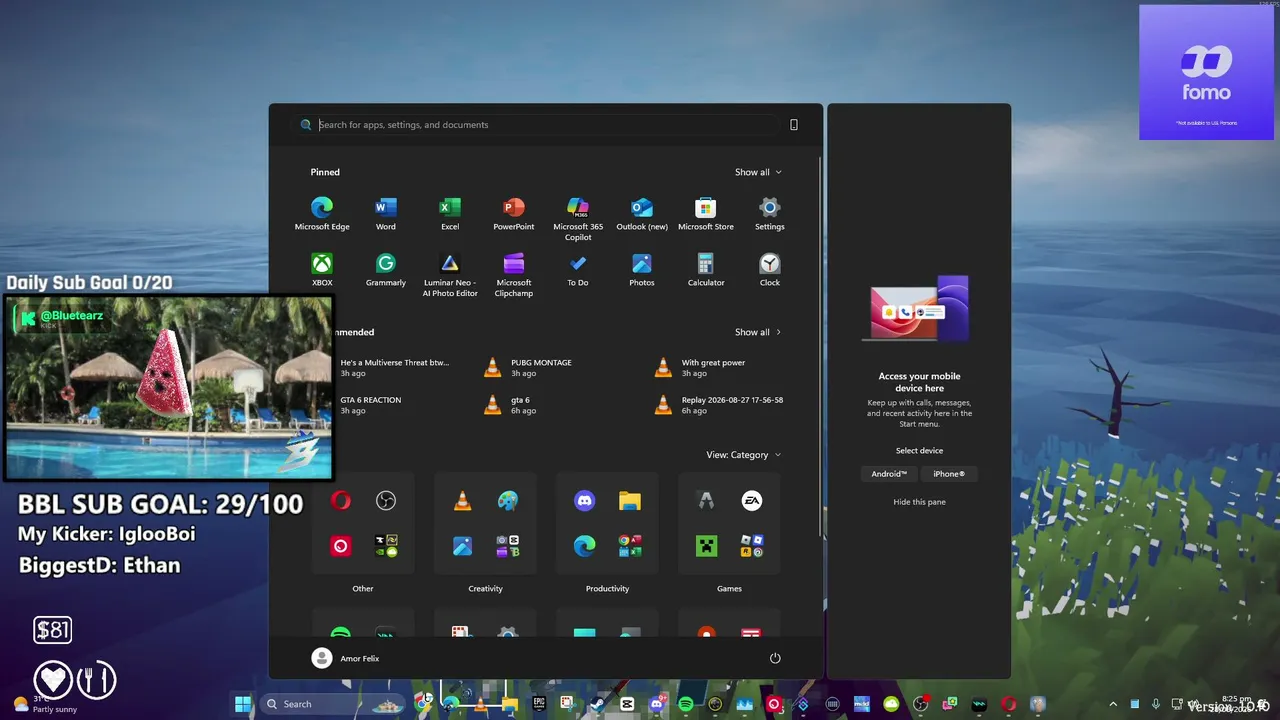
Task: Click the Hide this pane link
Action: tap(919, 502)
